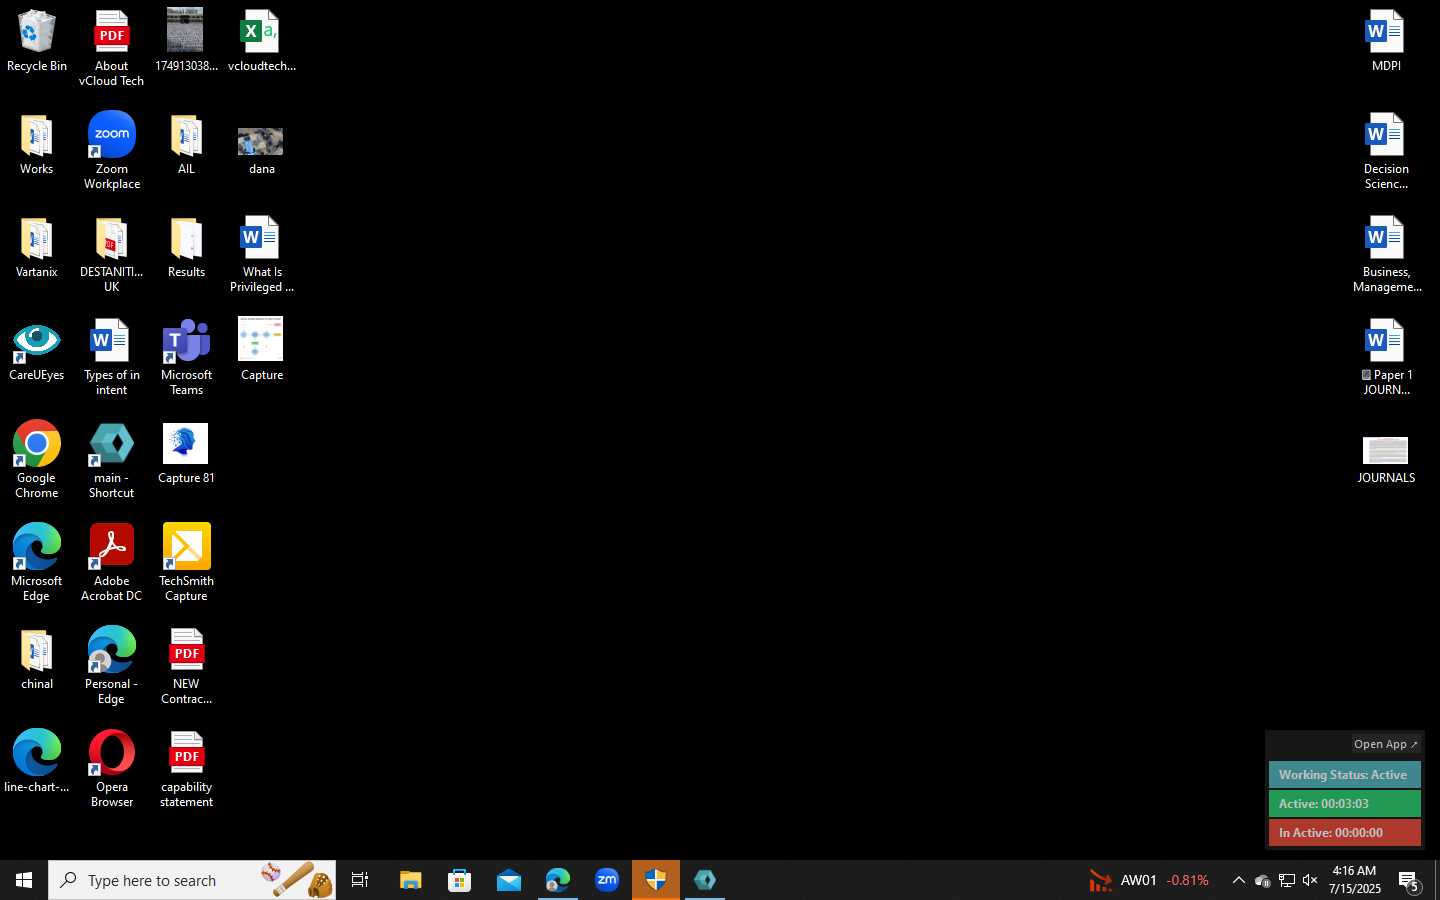Open AW01 stock widget on taskbar
This screenshot has width=1440, height=900.
1149,880
